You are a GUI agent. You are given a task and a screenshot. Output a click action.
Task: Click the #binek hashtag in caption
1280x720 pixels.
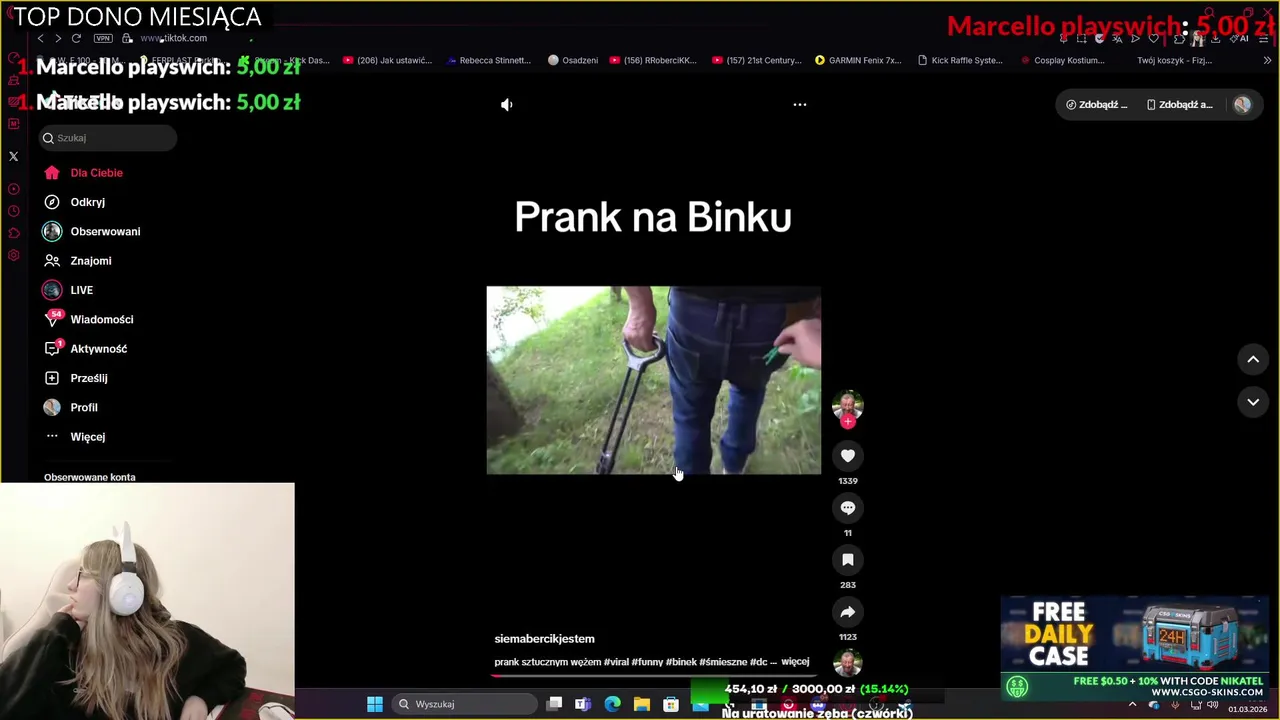coord(681,662)
